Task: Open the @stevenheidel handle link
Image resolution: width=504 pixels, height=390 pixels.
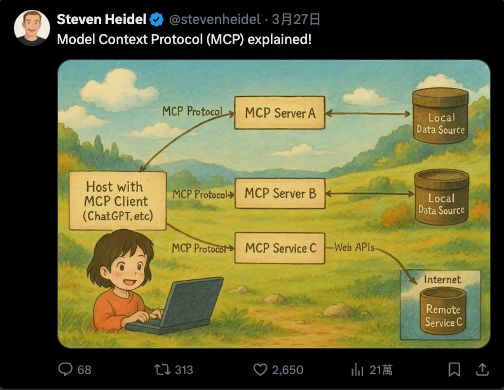Action: [x=215, y=19]
